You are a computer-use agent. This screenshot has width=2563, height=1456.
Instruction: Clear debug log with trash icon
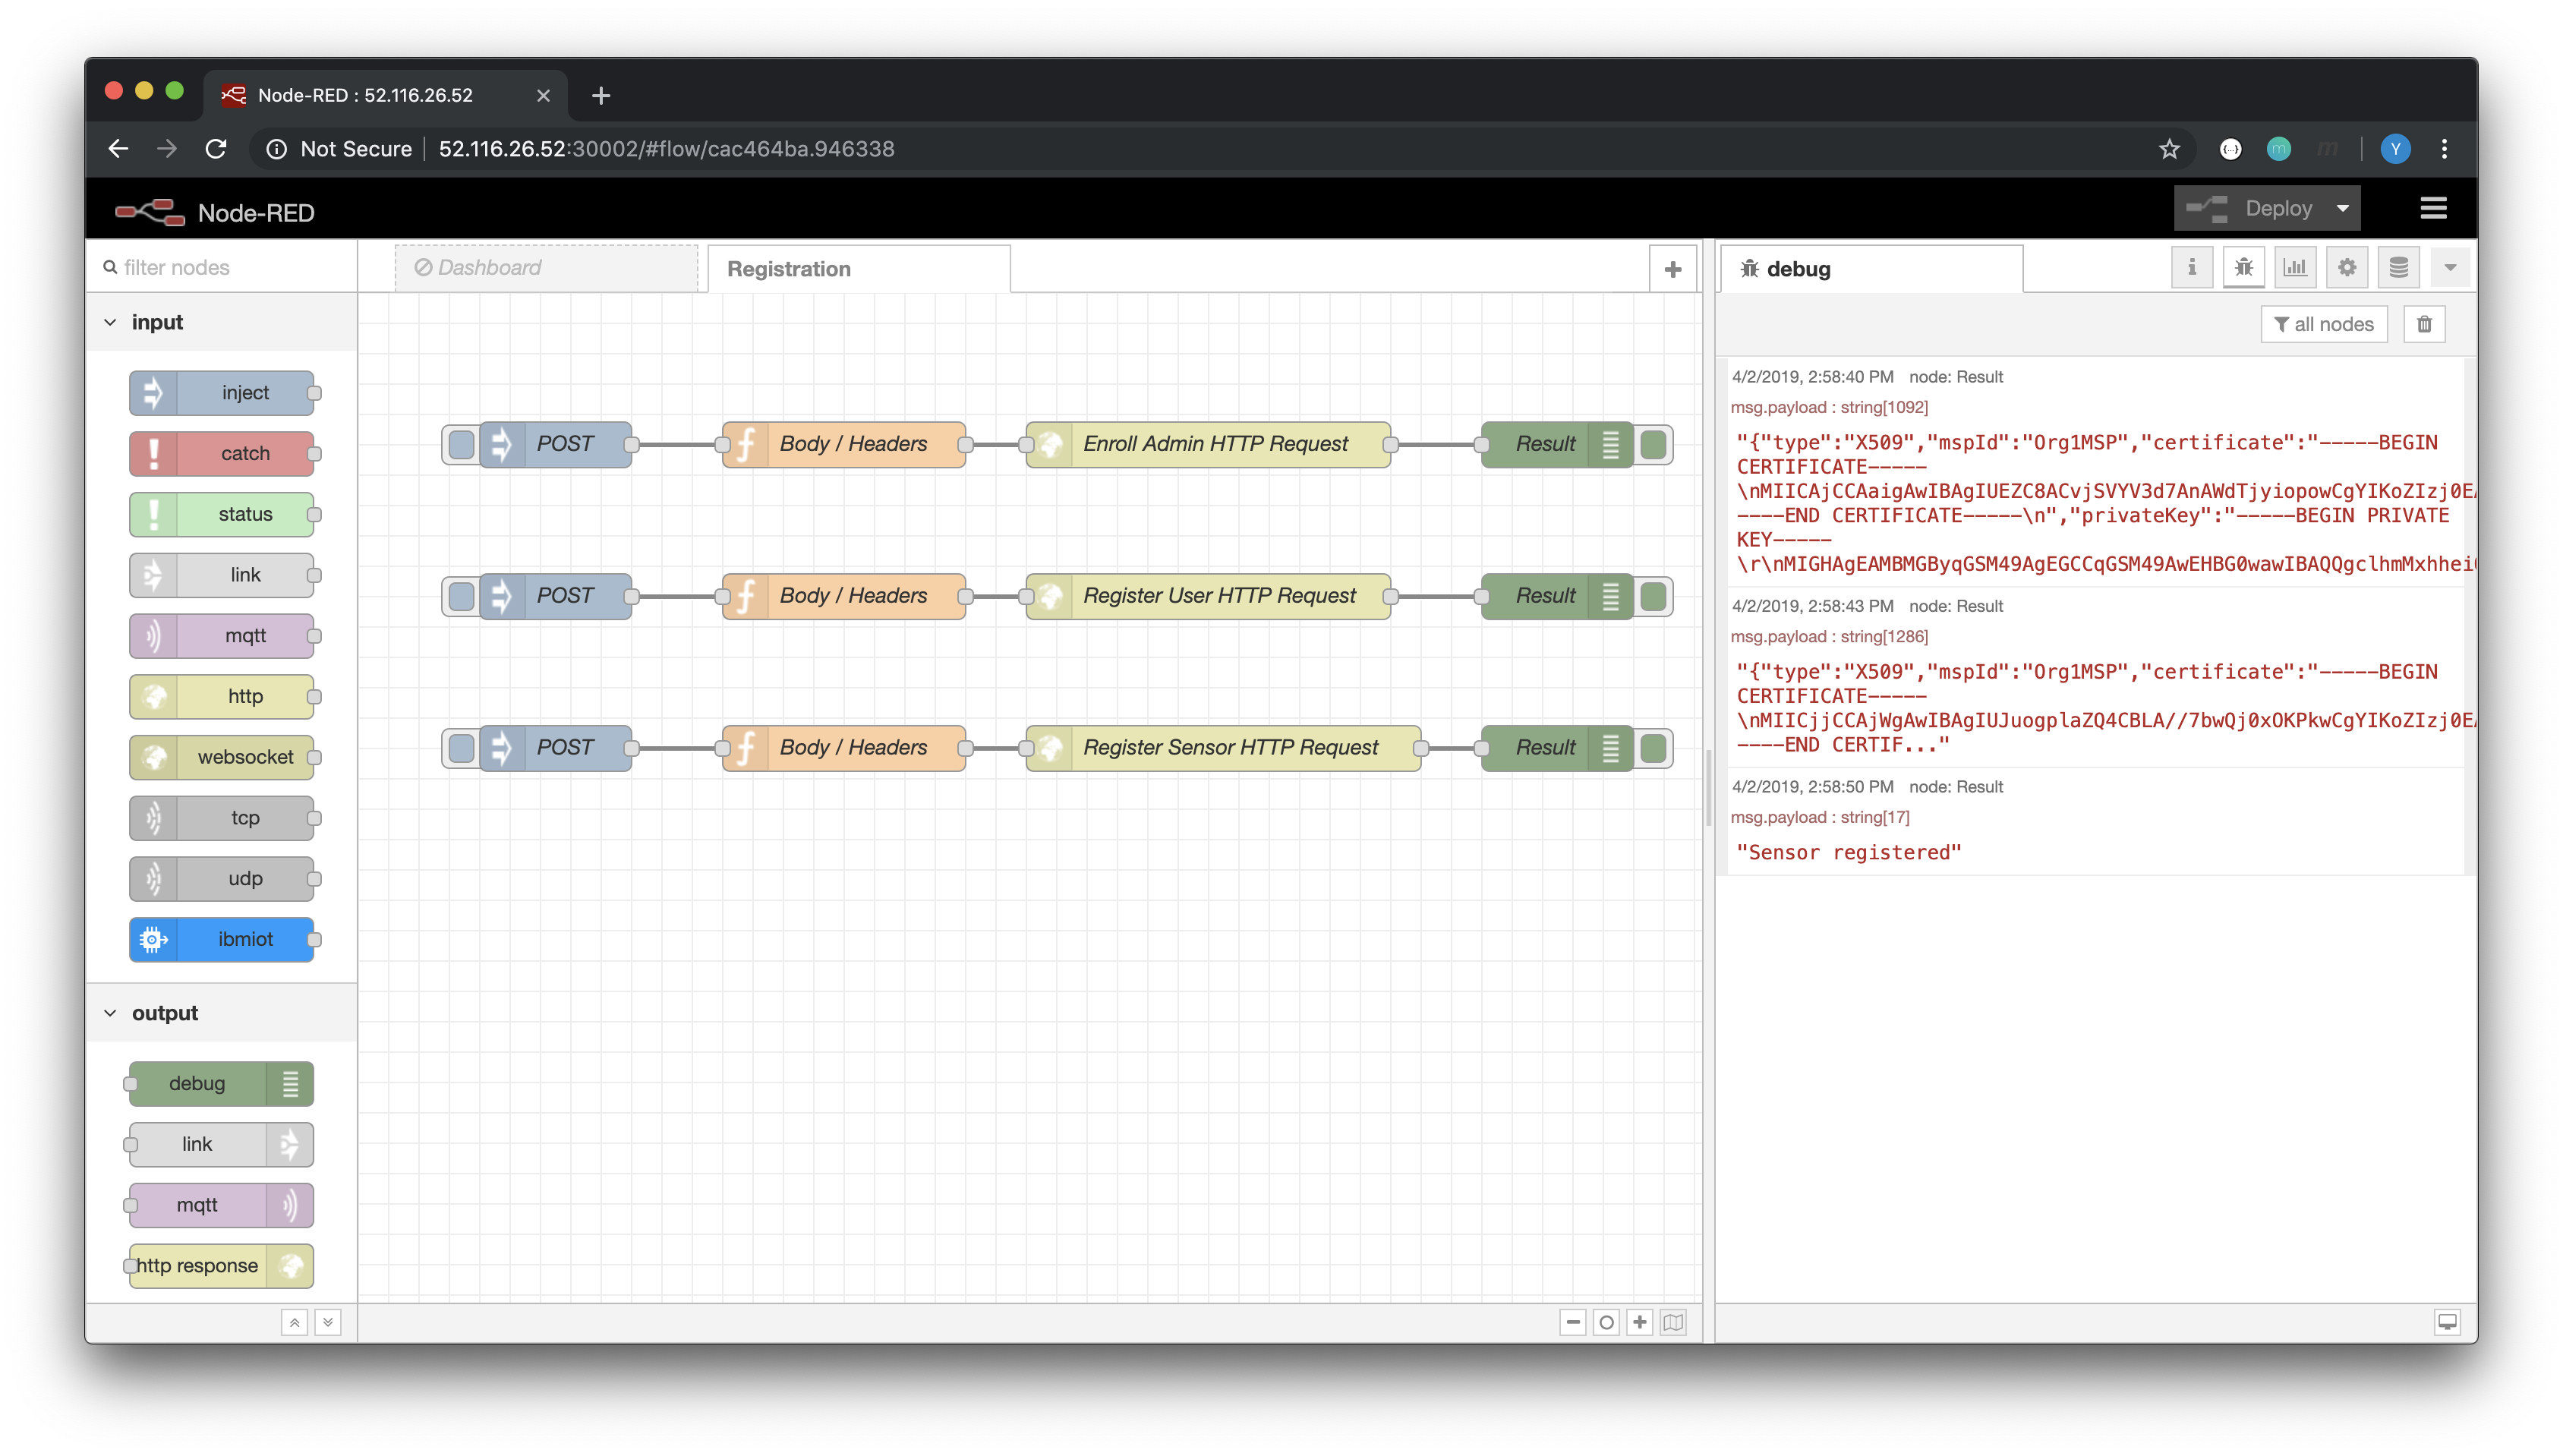click(x=2424, y=324)
